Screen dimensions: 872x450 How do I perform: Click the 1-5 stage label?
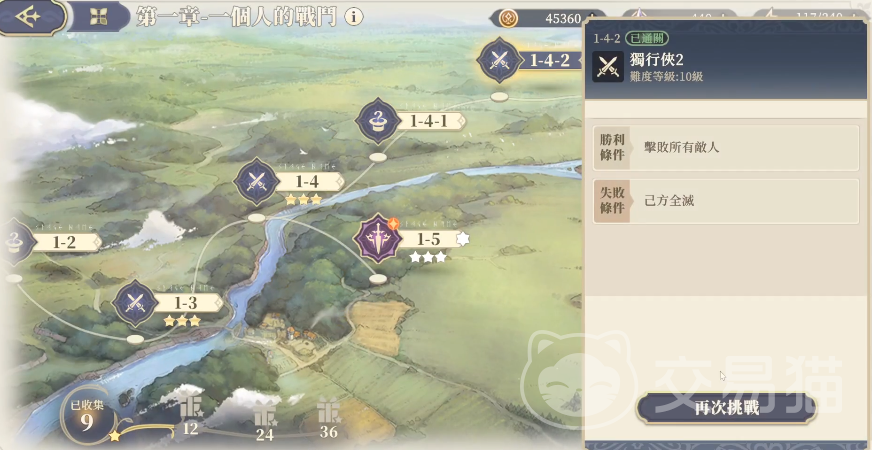coord(429,240)
